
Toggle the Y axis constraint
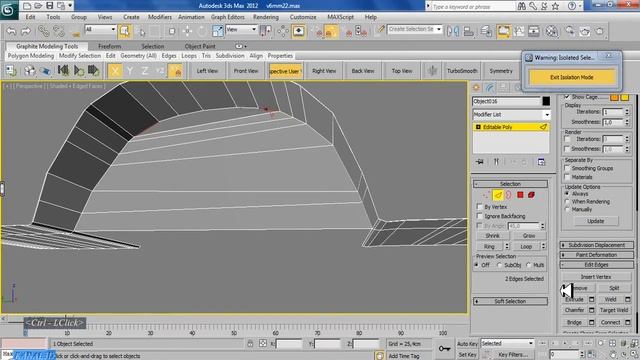coord(130,71)
